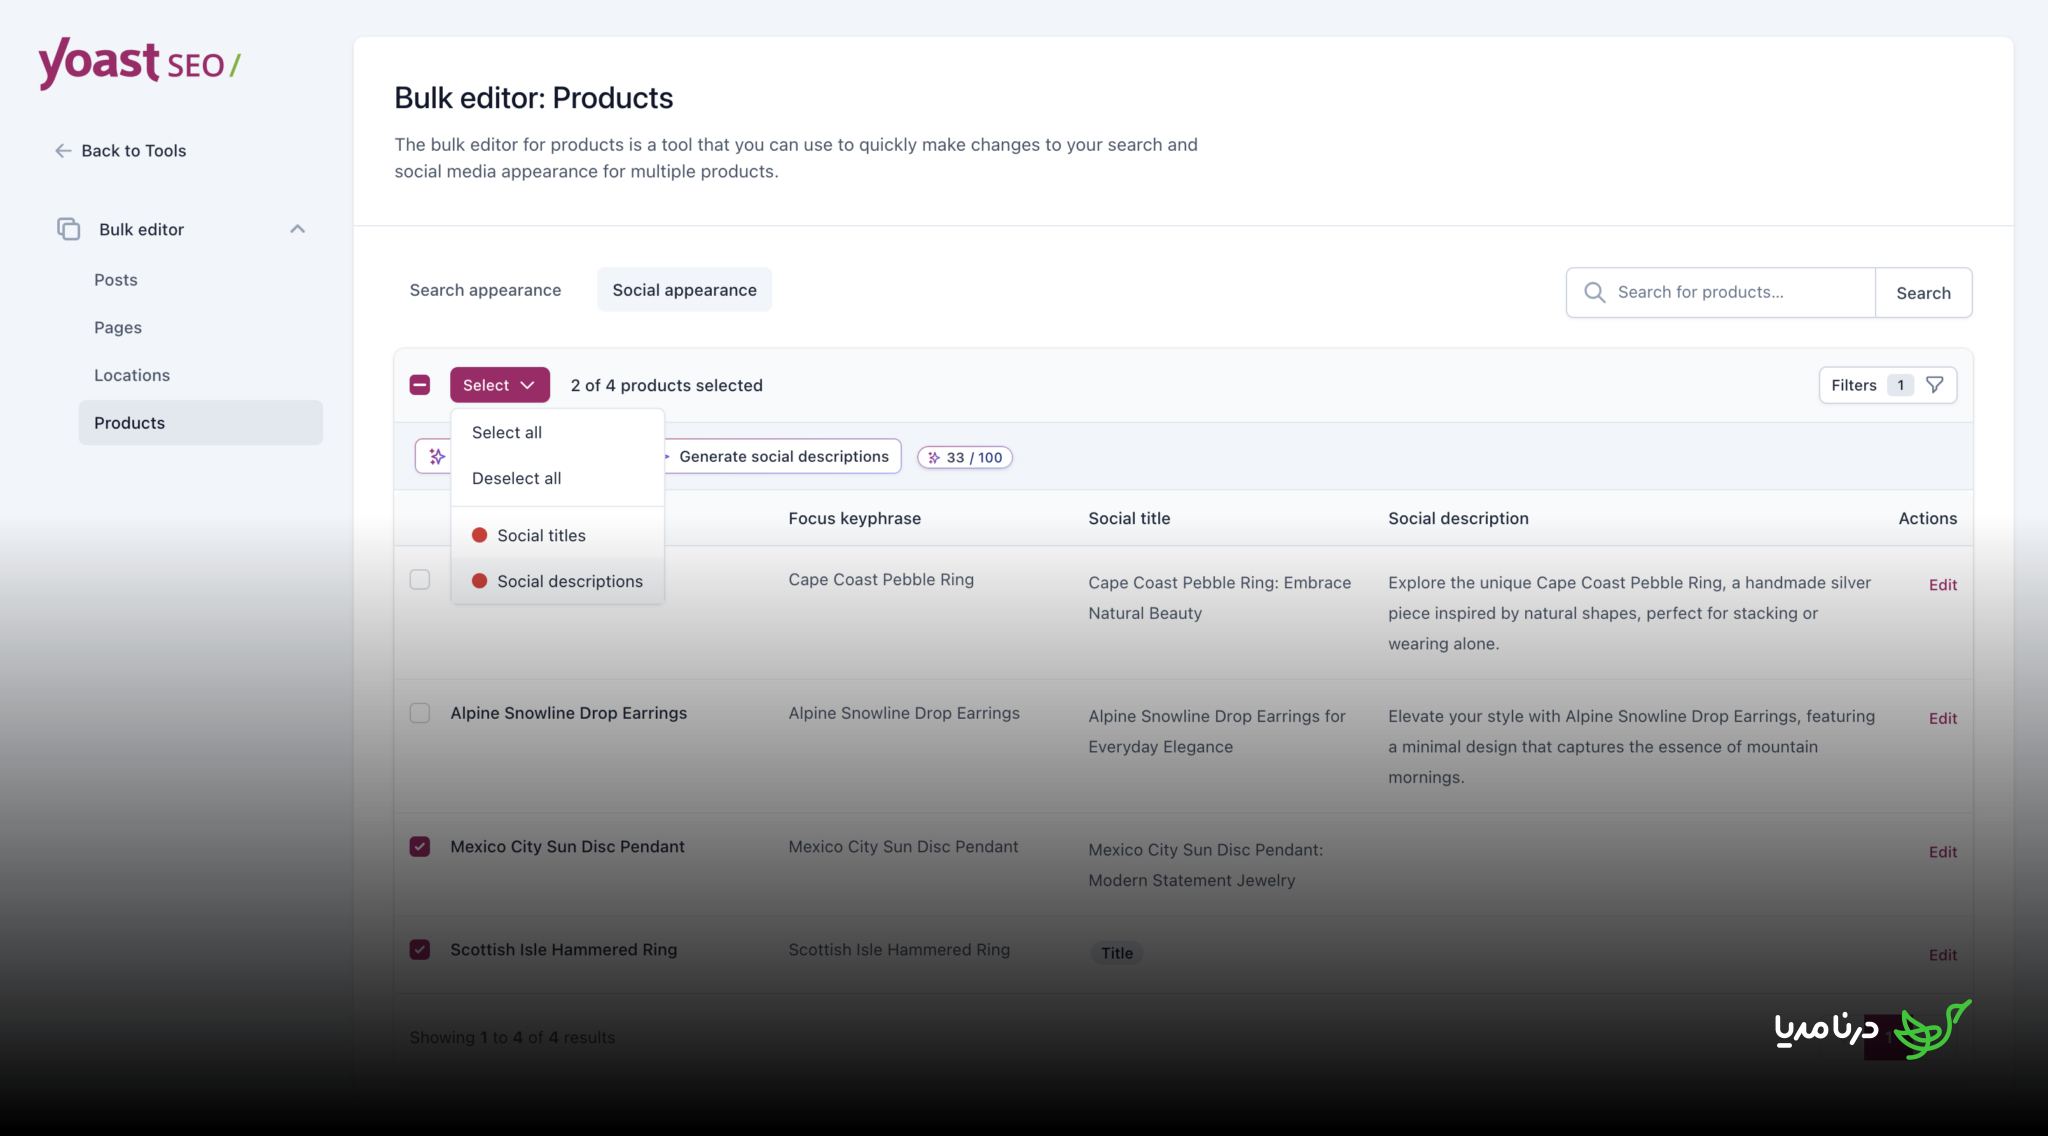
Task: Click the Social title column header
Action: 1129,518
